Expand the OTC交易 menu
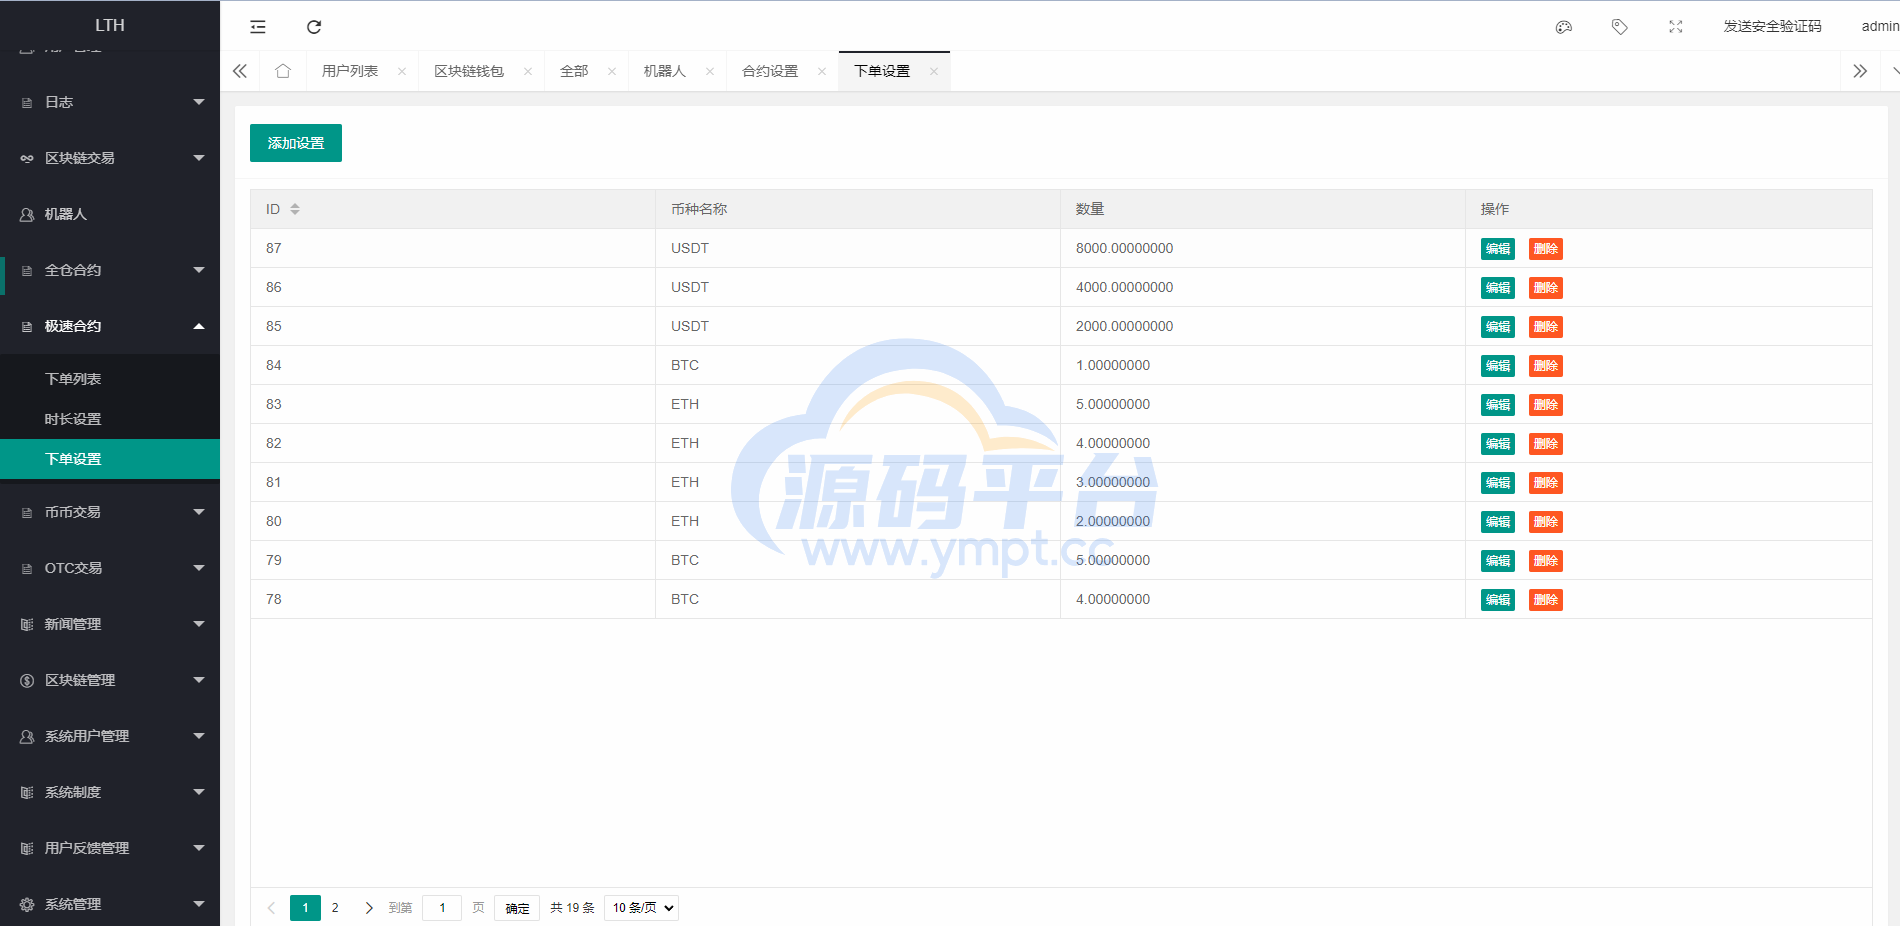1900x926 pixels. 199,568
